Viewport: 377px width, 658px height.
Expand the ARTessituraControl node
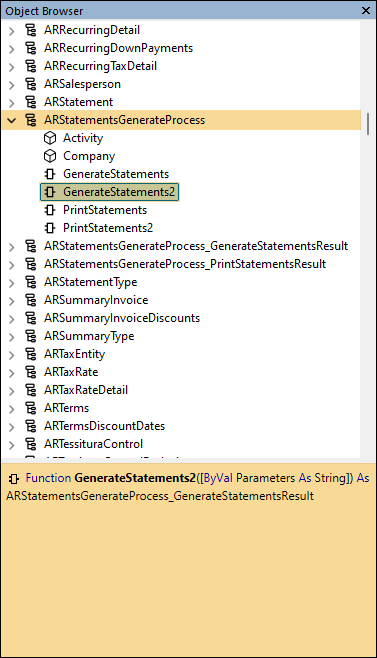point(12,444)
